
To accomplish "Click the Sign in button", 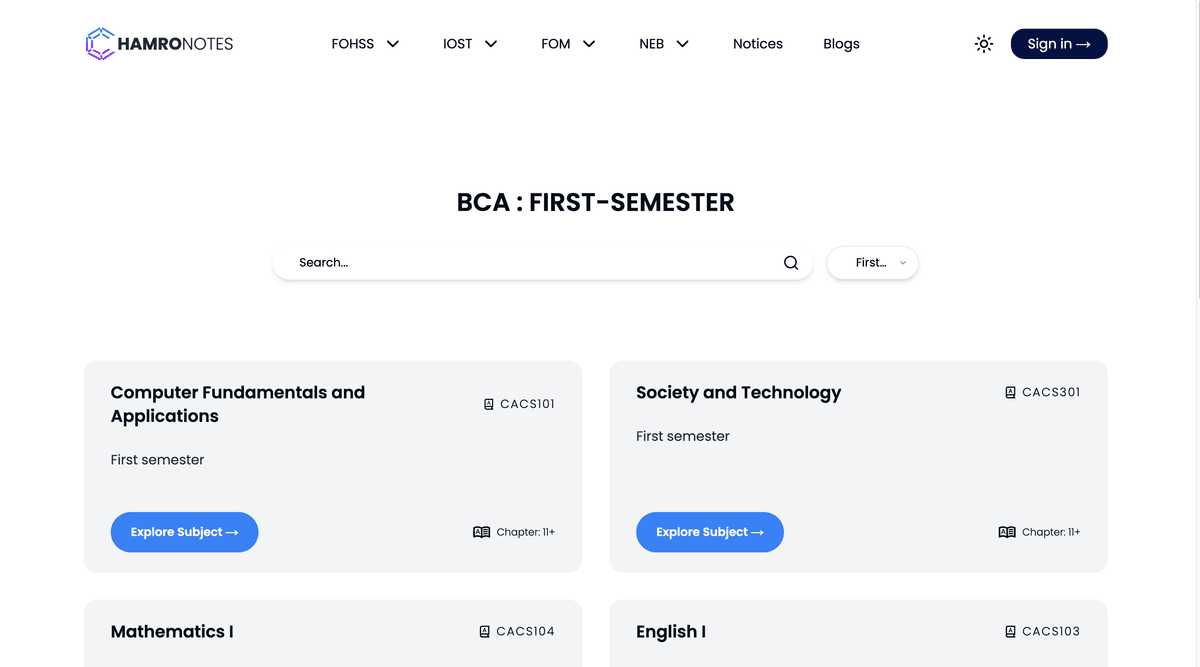I will point(1059,44).
